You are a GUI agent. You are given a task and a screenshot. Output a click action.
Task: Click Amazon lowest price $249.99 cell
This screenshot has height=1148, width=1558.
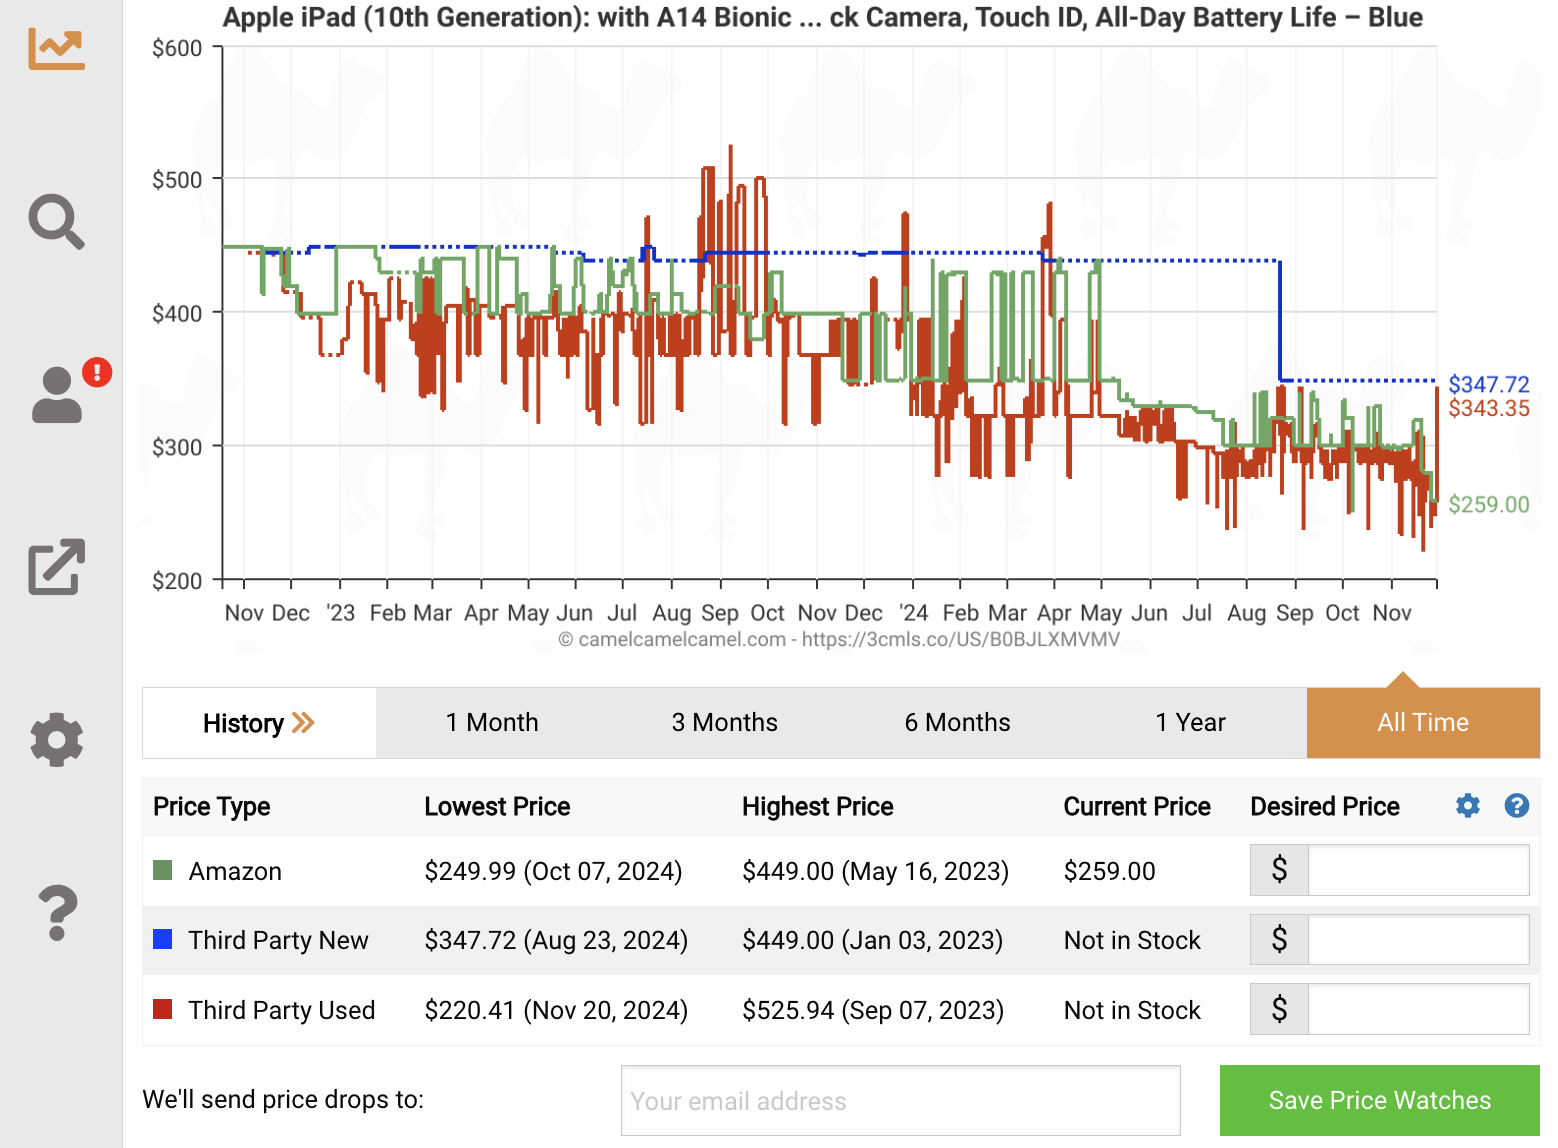553,871
